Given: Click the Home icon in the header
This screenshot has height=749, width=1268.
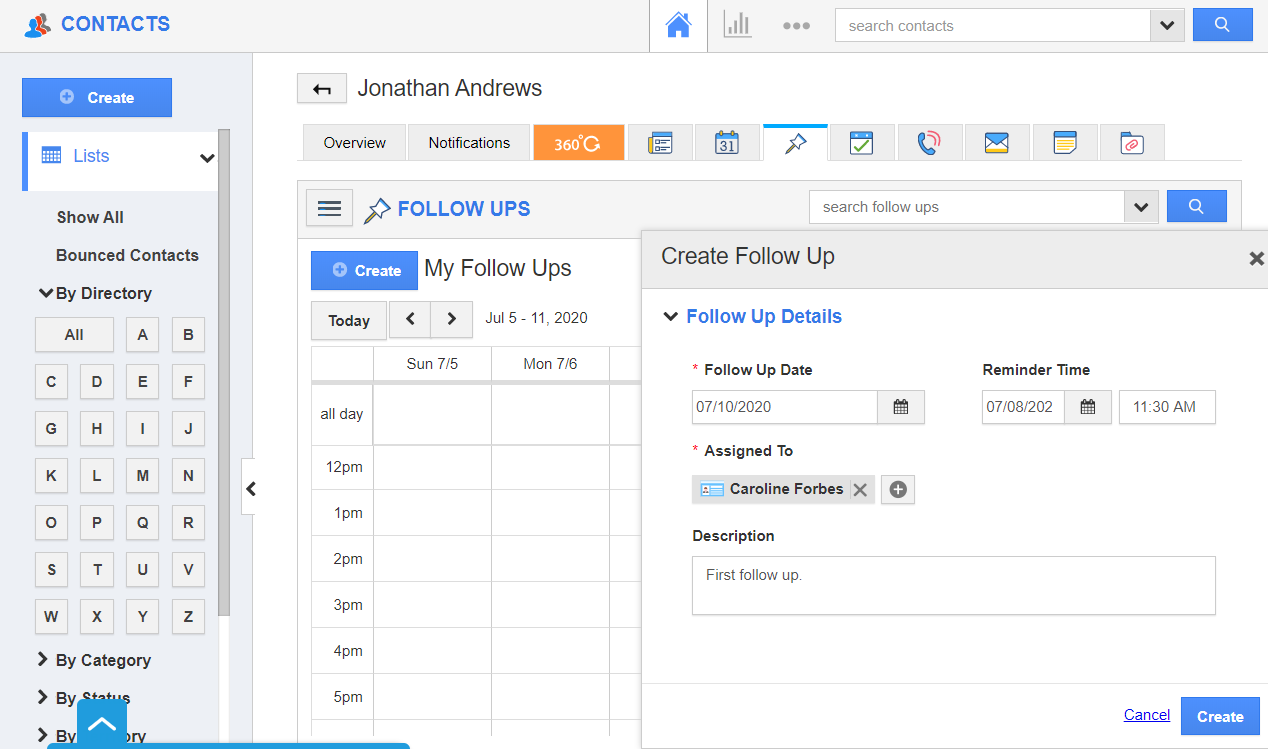Looking at the screenshot, I should coord(678,25).
